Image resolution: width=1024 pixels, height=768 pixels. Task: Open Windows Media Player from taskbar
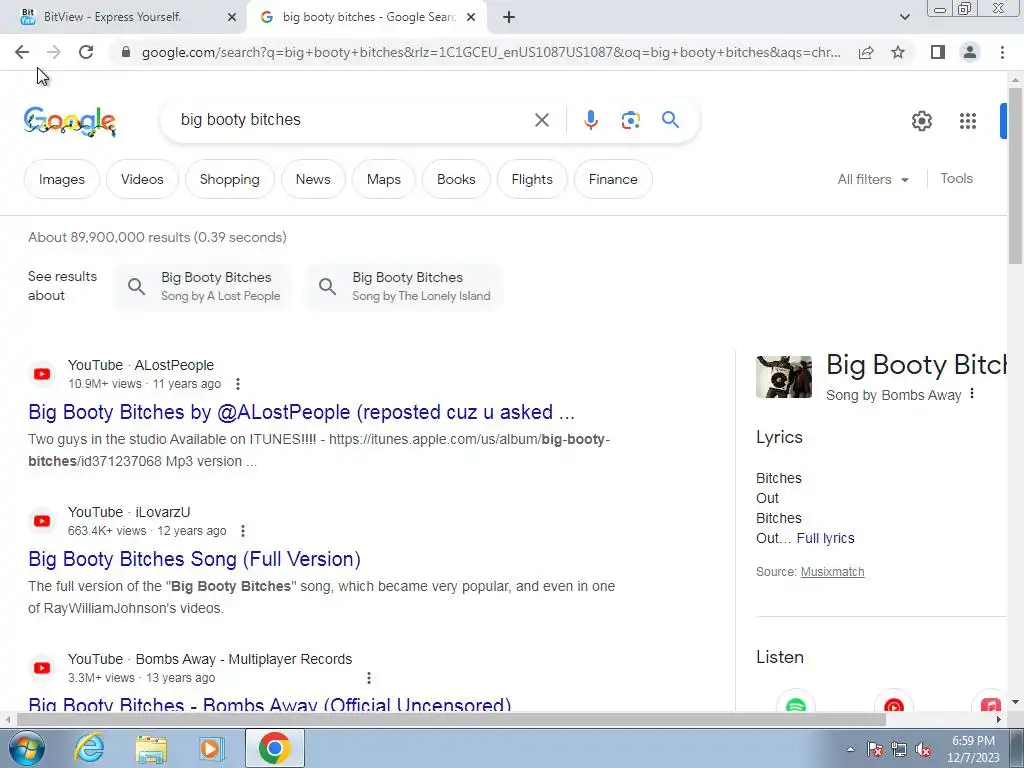[212, 749]
